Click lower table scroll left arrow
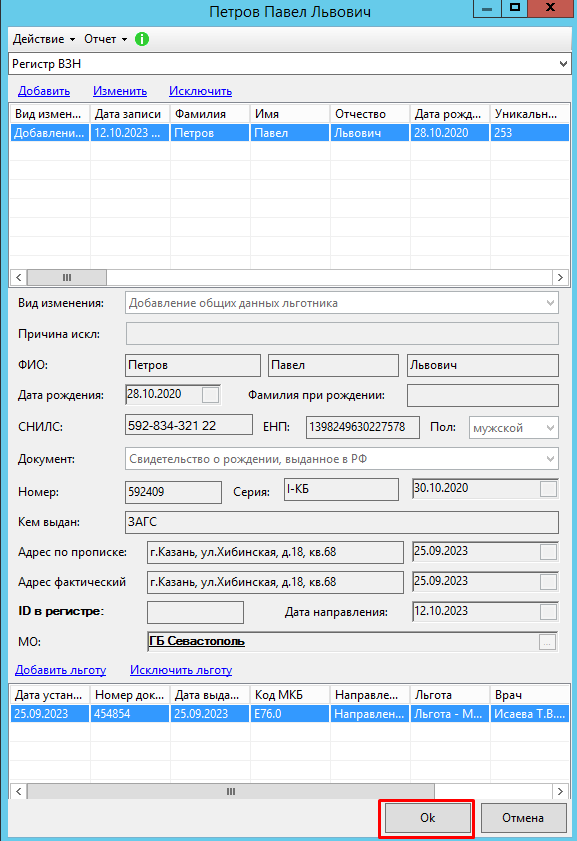The width and height of the screenshot is (577, 841). (19, 791)
